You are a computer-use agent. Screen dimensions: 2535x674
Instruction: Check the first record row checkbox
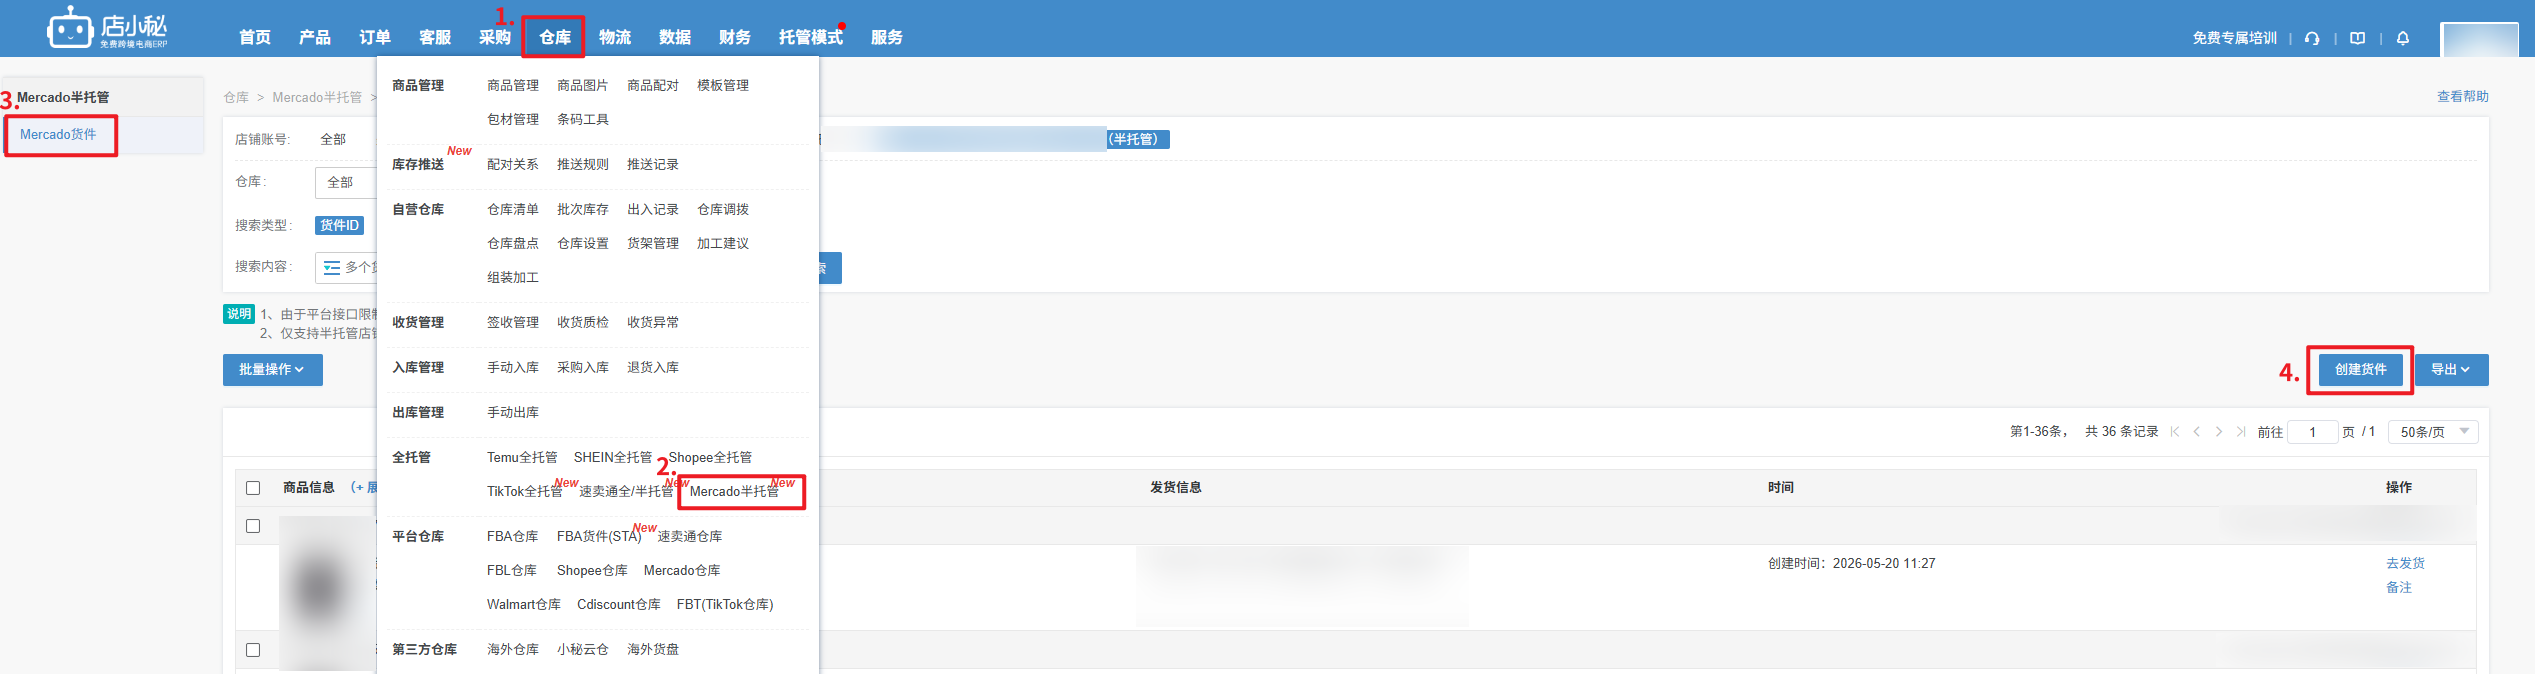pyautogui.click(x=253, y=526)
